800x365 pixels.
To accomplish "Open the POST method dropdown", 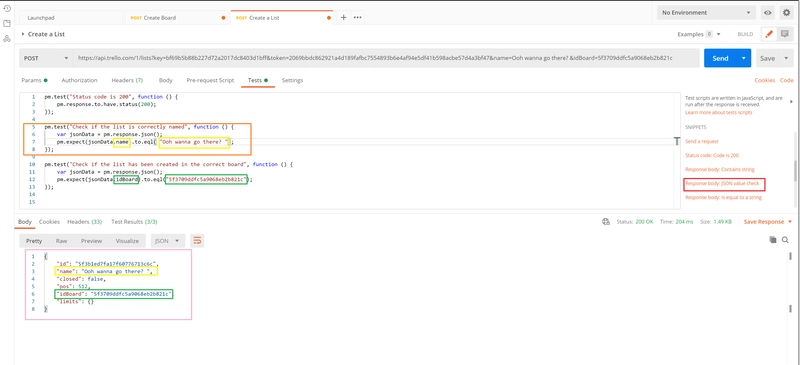I will [46, 58].
